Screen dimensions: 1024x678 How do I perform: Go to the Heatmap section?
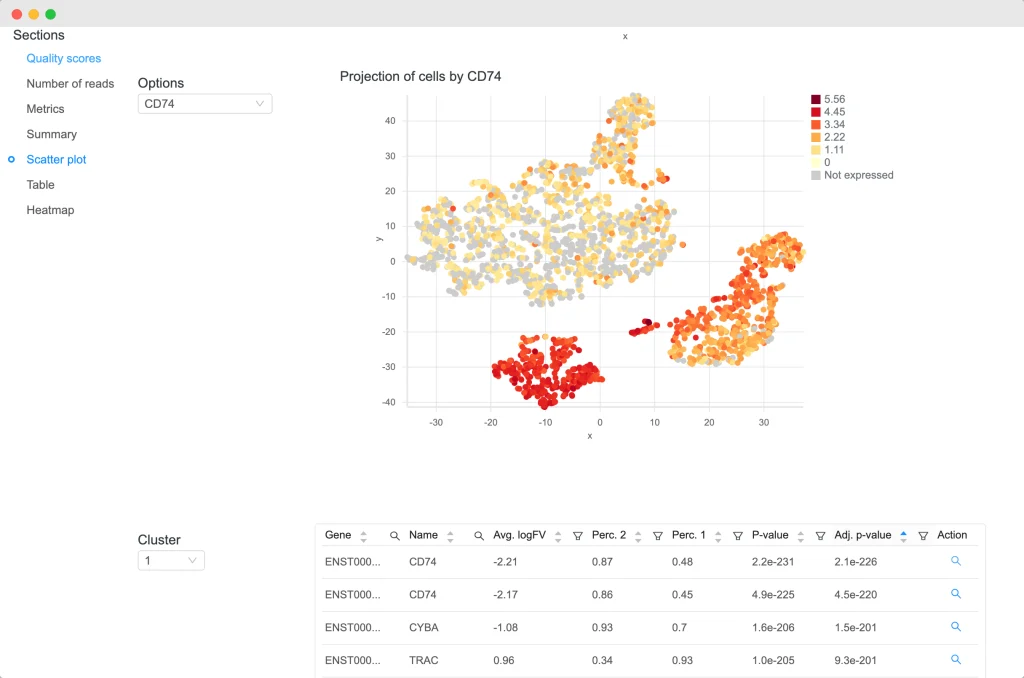[x=50, y=210]
